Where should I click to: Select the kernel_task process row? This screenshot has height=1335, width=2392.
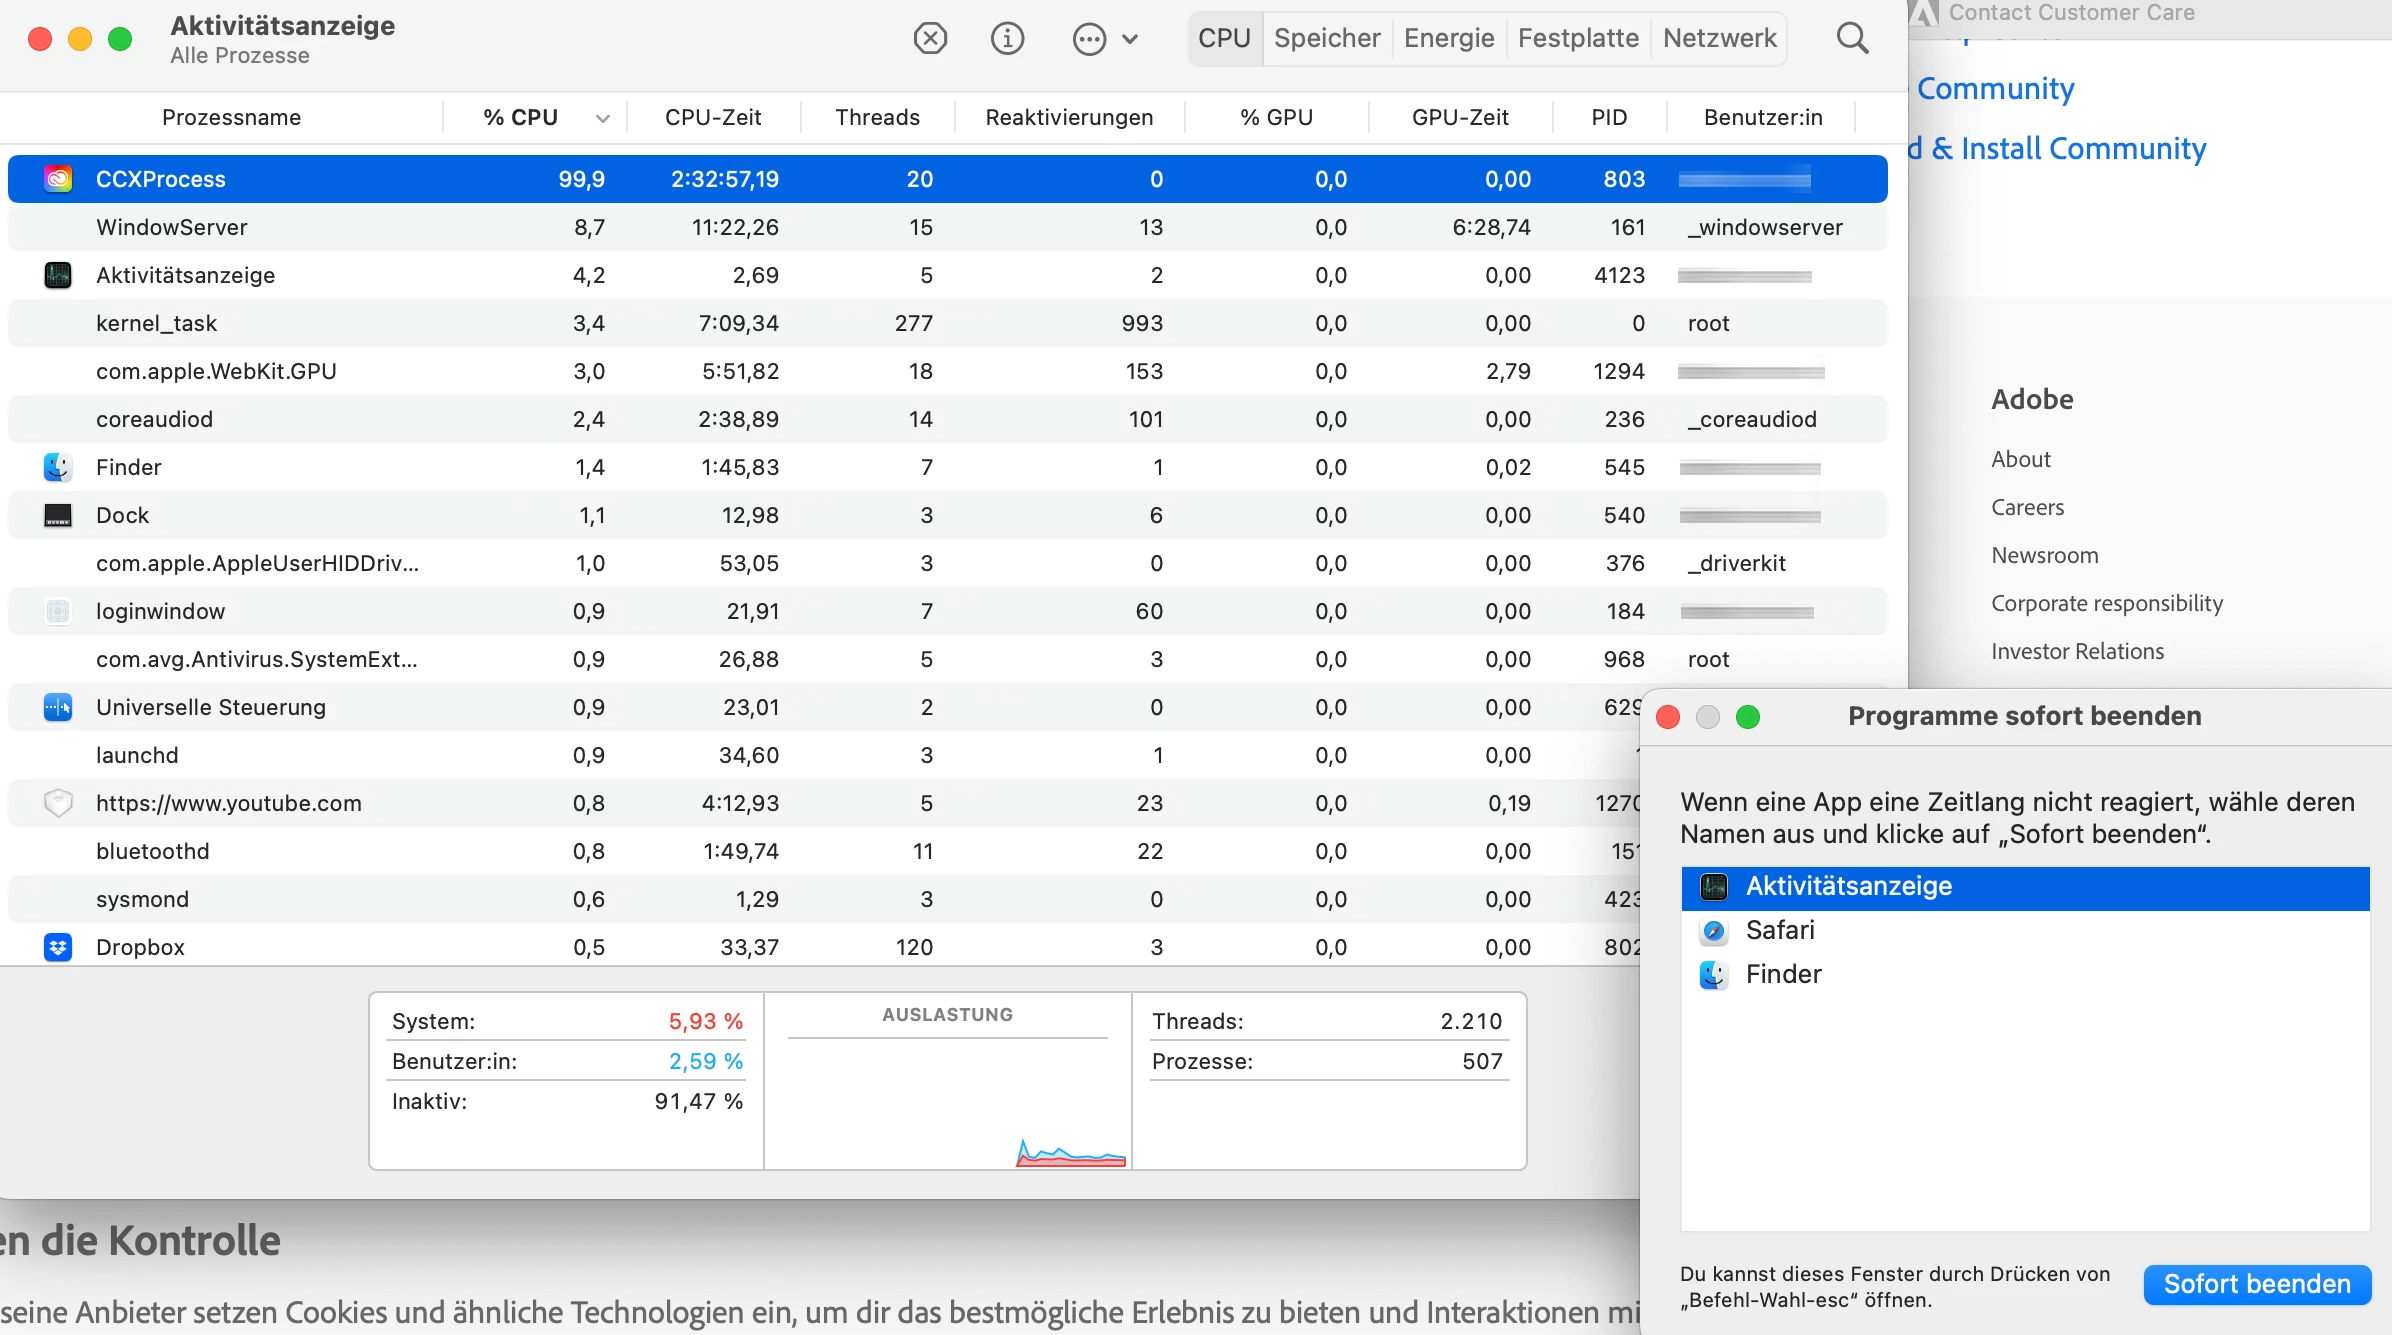click(156, 323)
